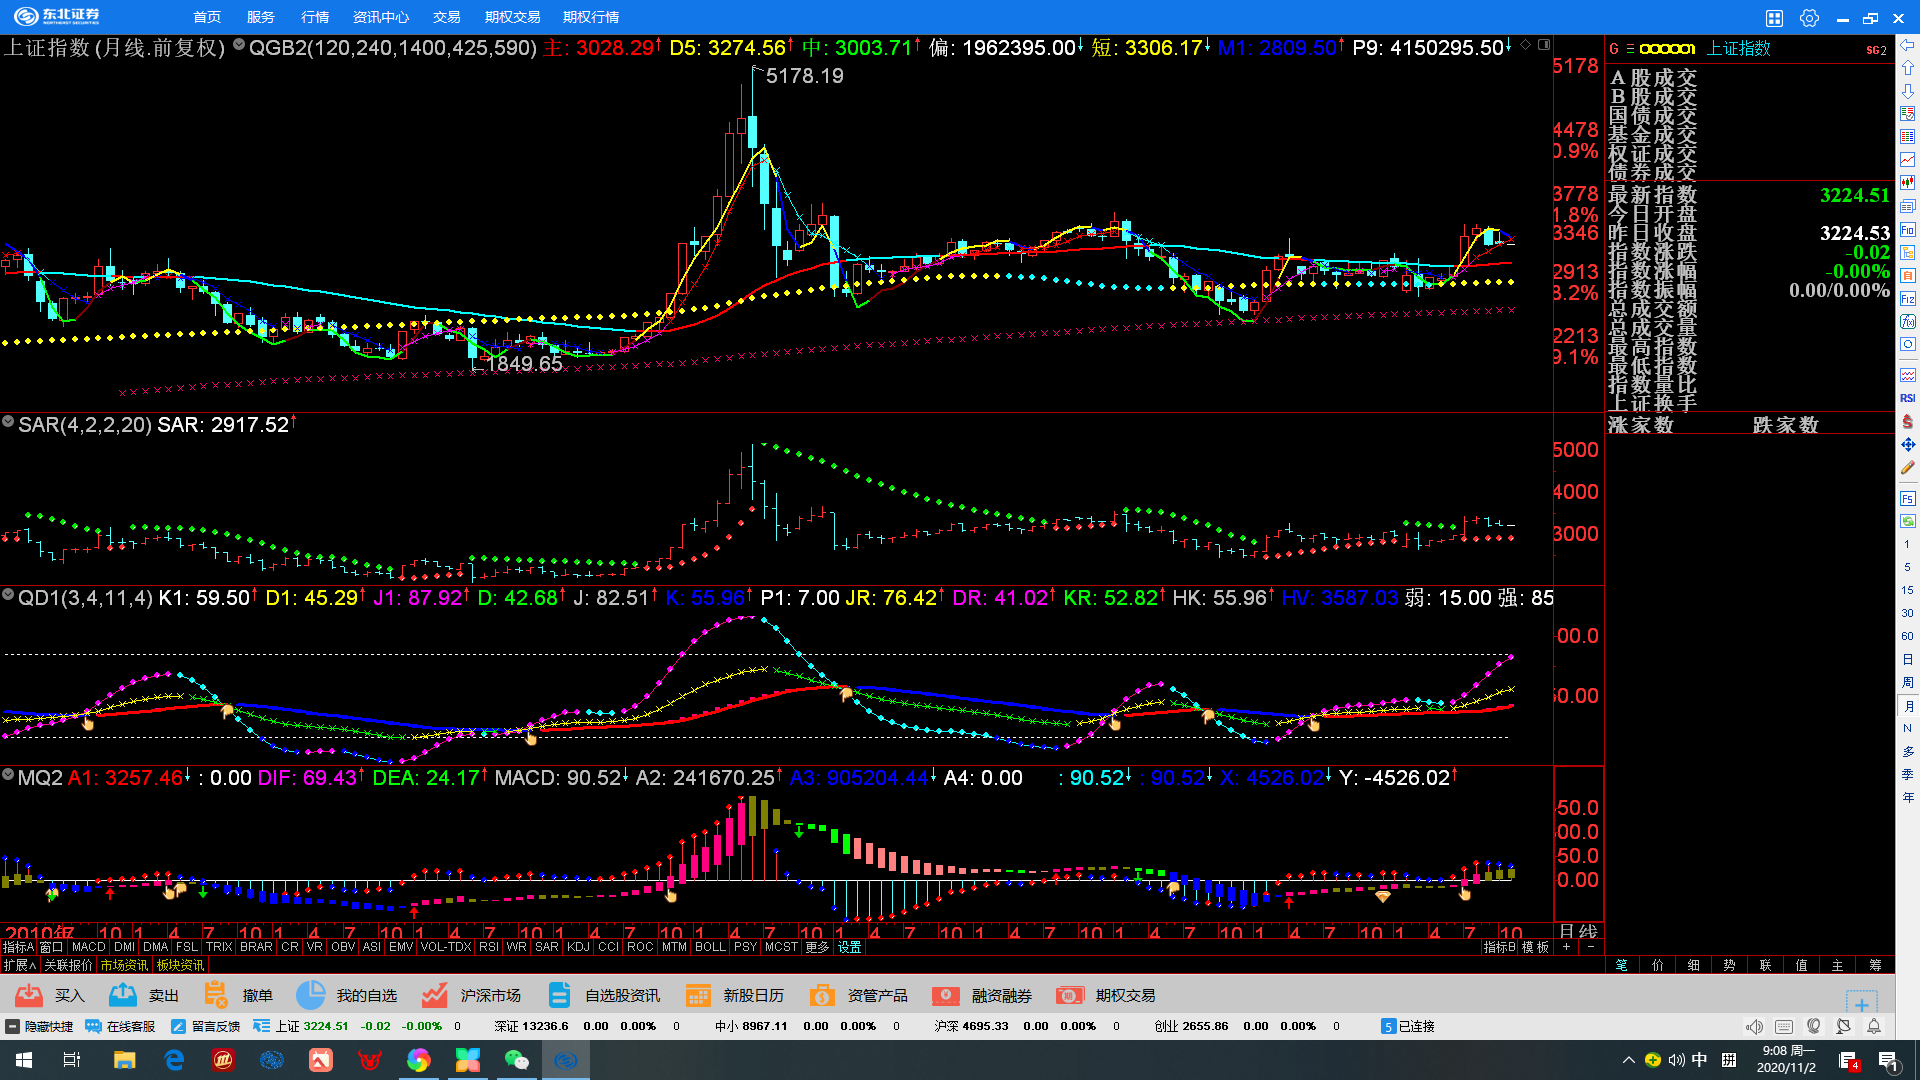
Task: Open the 行情 menu
Action: tap(315, 18)
